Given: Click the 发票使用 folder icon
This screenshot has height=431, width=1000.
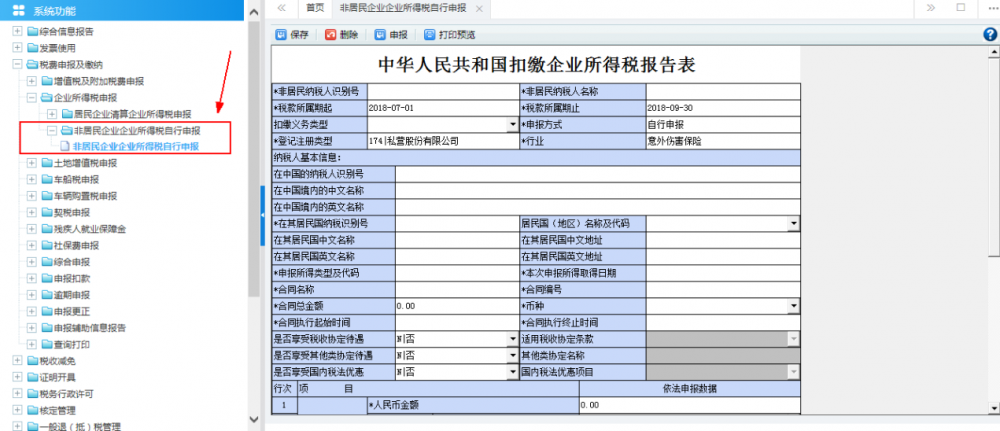Looking at the screenshot, I should tap(33, 48).
